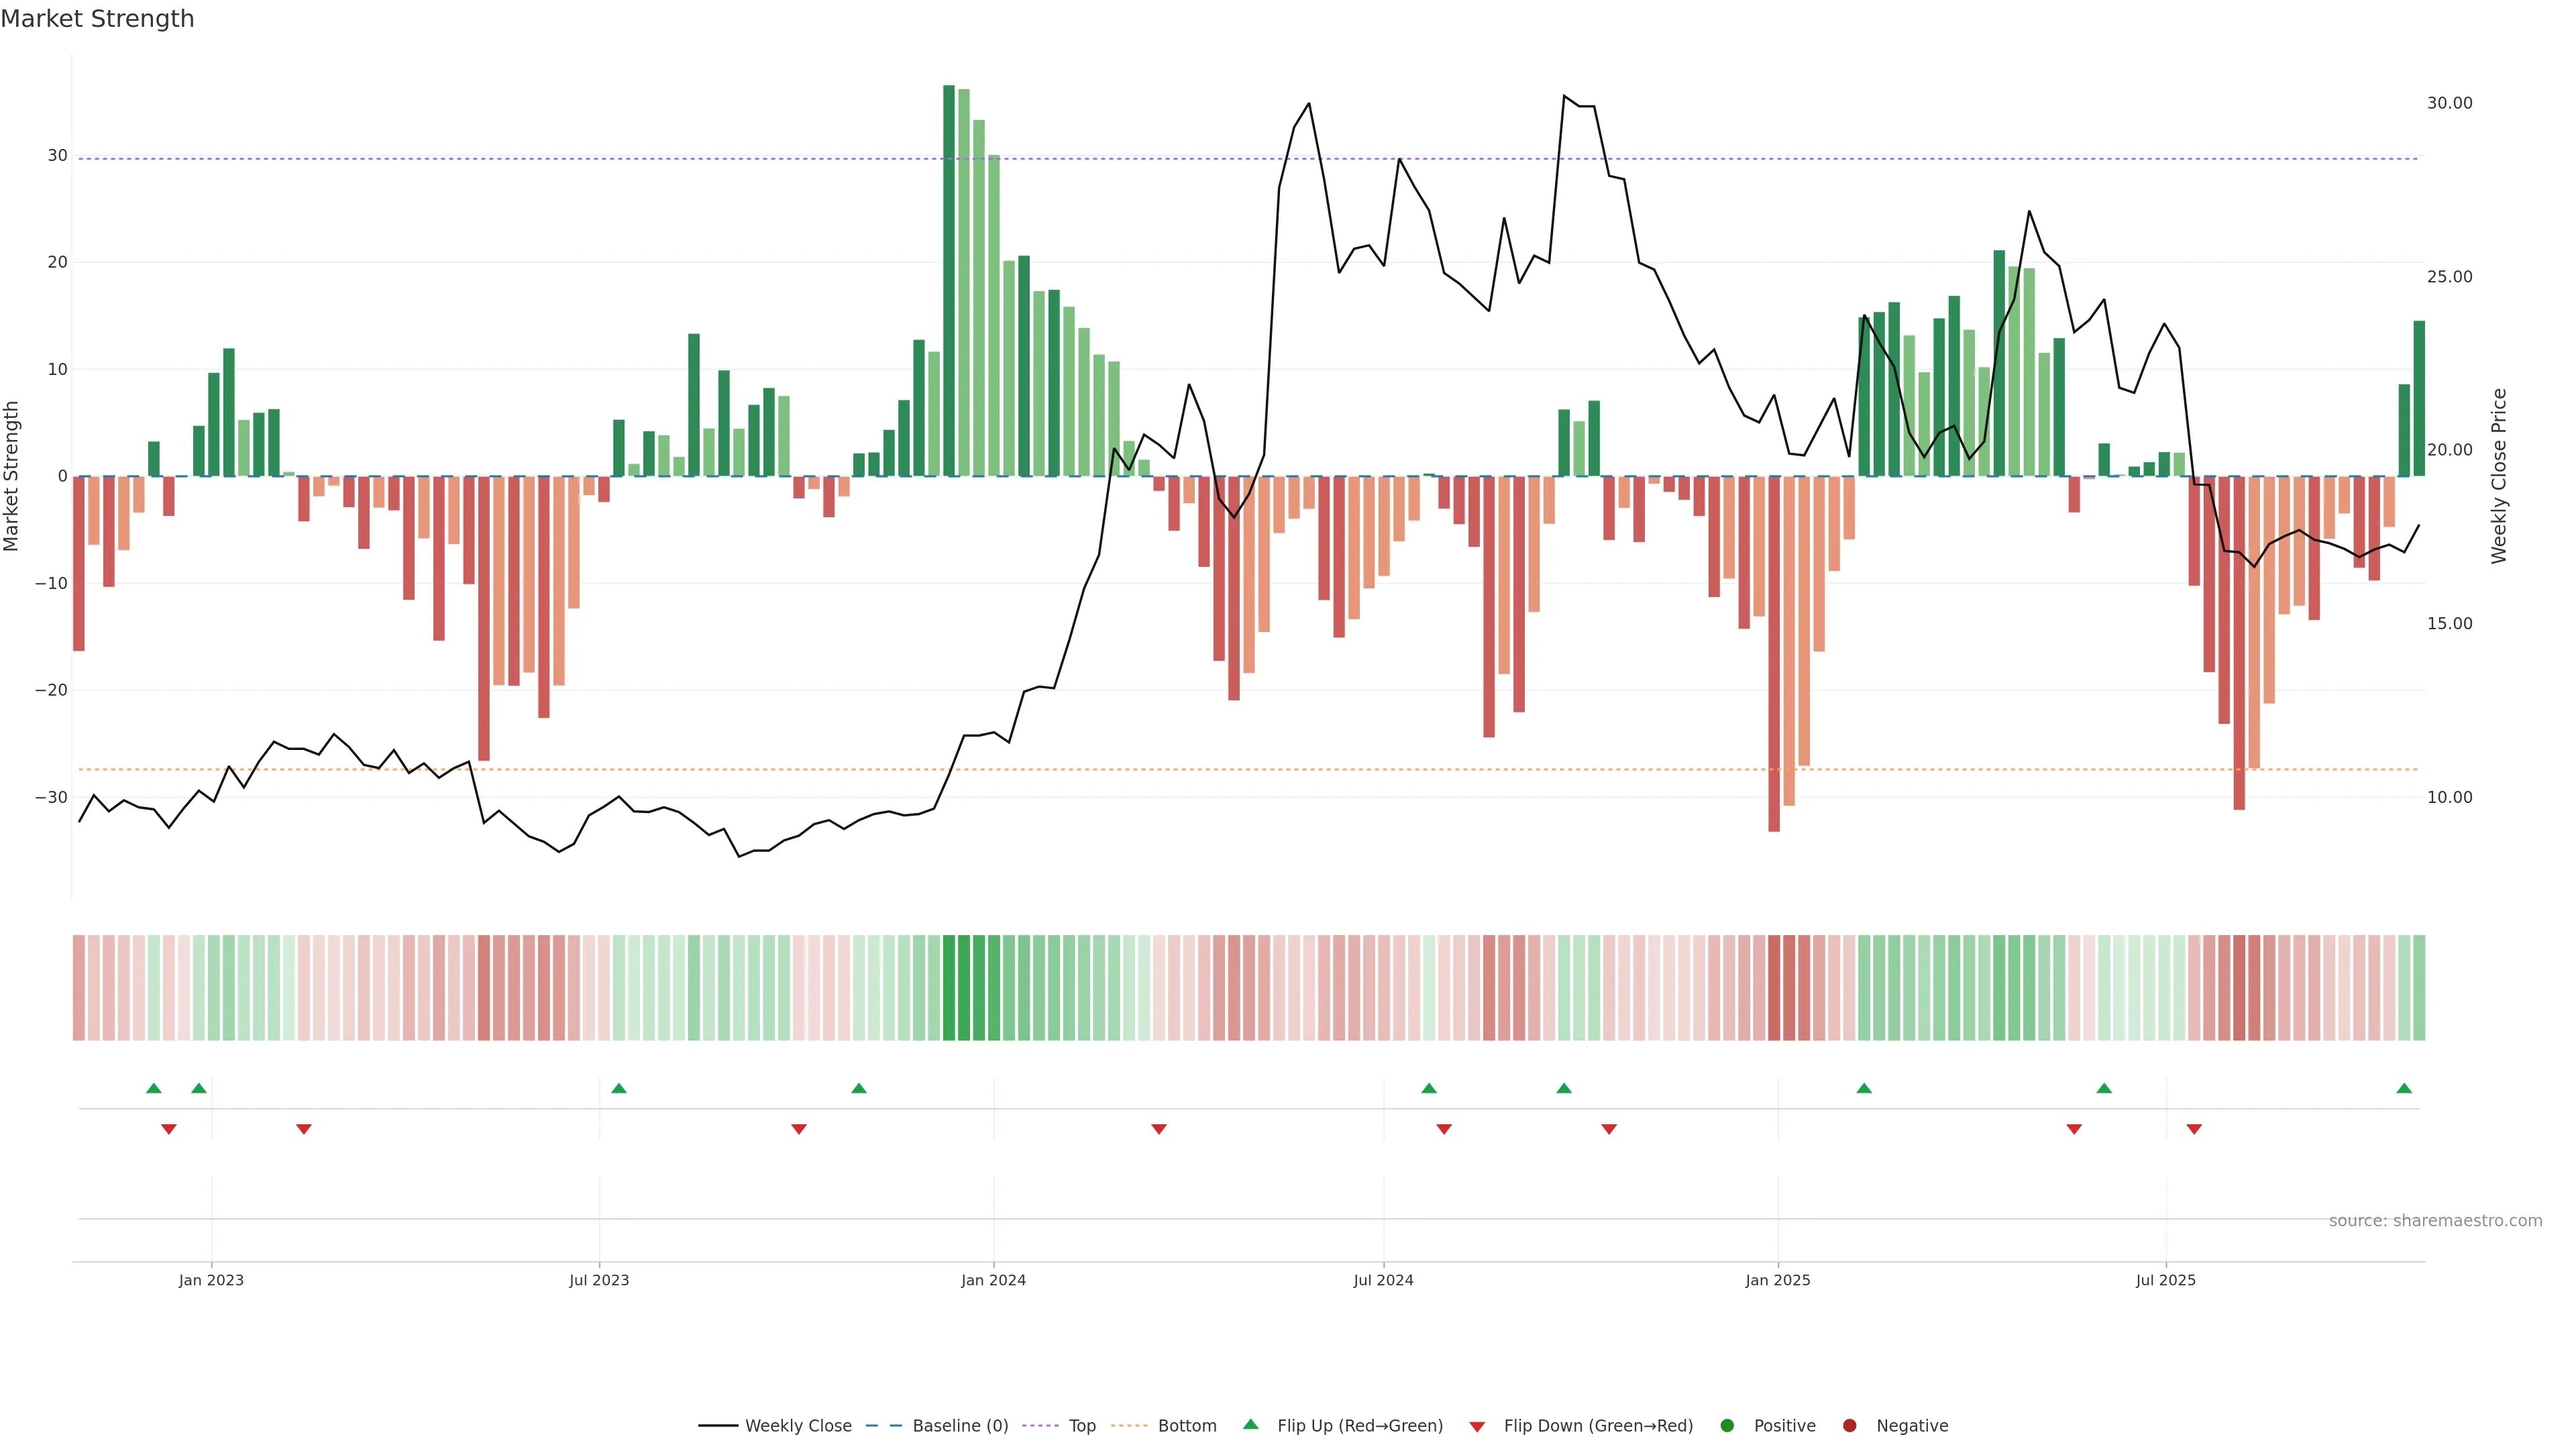Click the tallest dark green strength bar

(x=949, y=280)
